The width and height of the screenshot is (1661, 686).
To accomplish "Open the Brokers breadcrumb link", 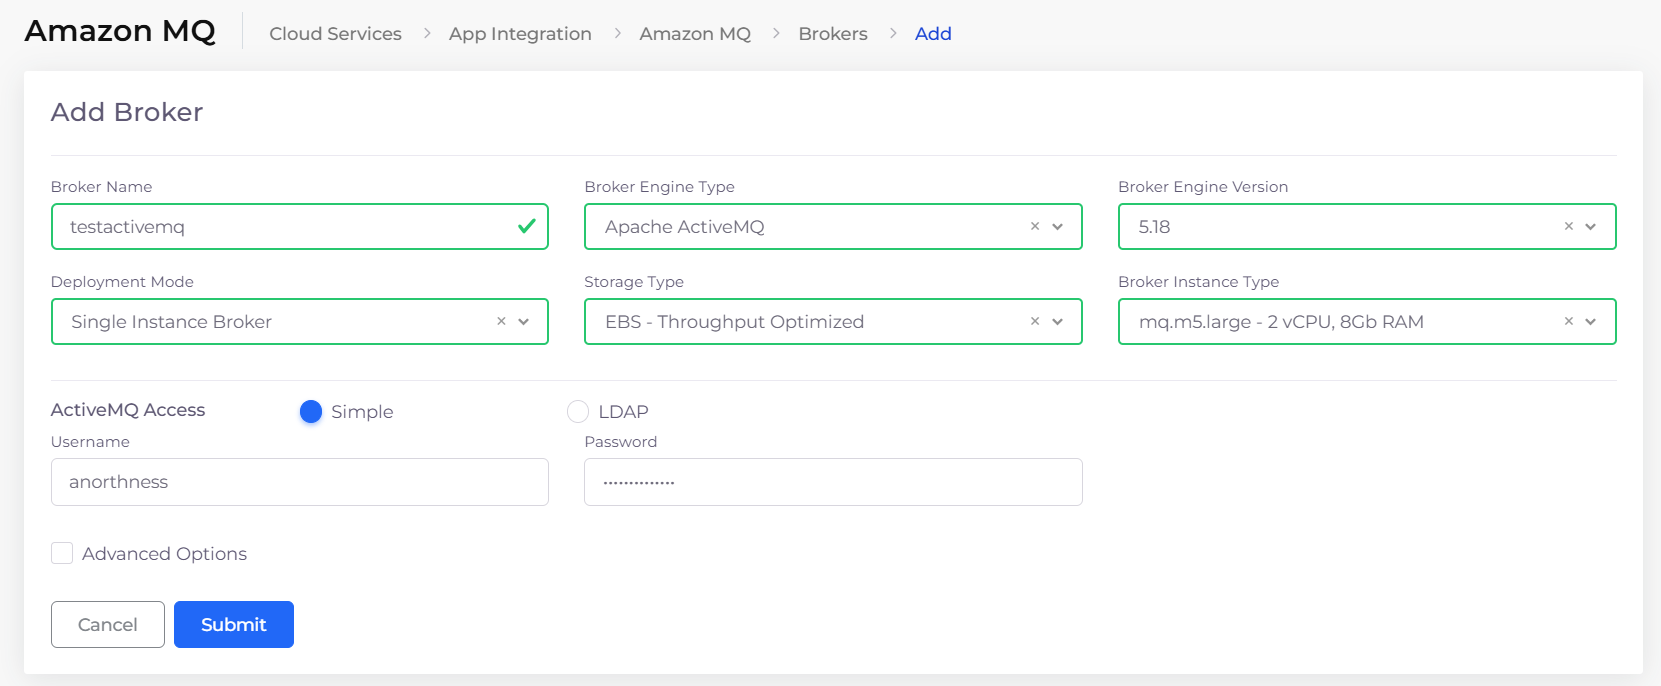I will [832, 34].
